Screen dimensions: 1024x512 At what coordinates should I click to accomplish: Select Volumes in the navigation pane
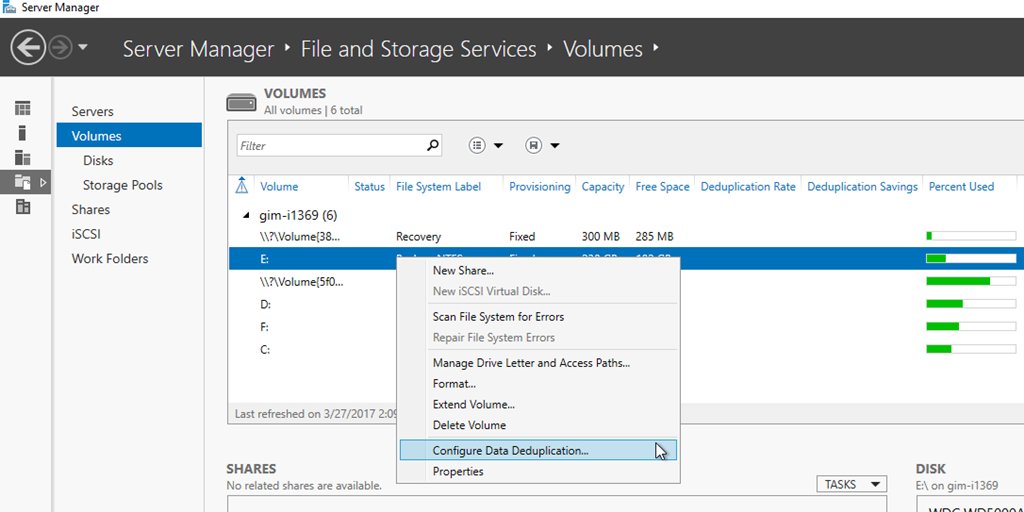point(129,136)
